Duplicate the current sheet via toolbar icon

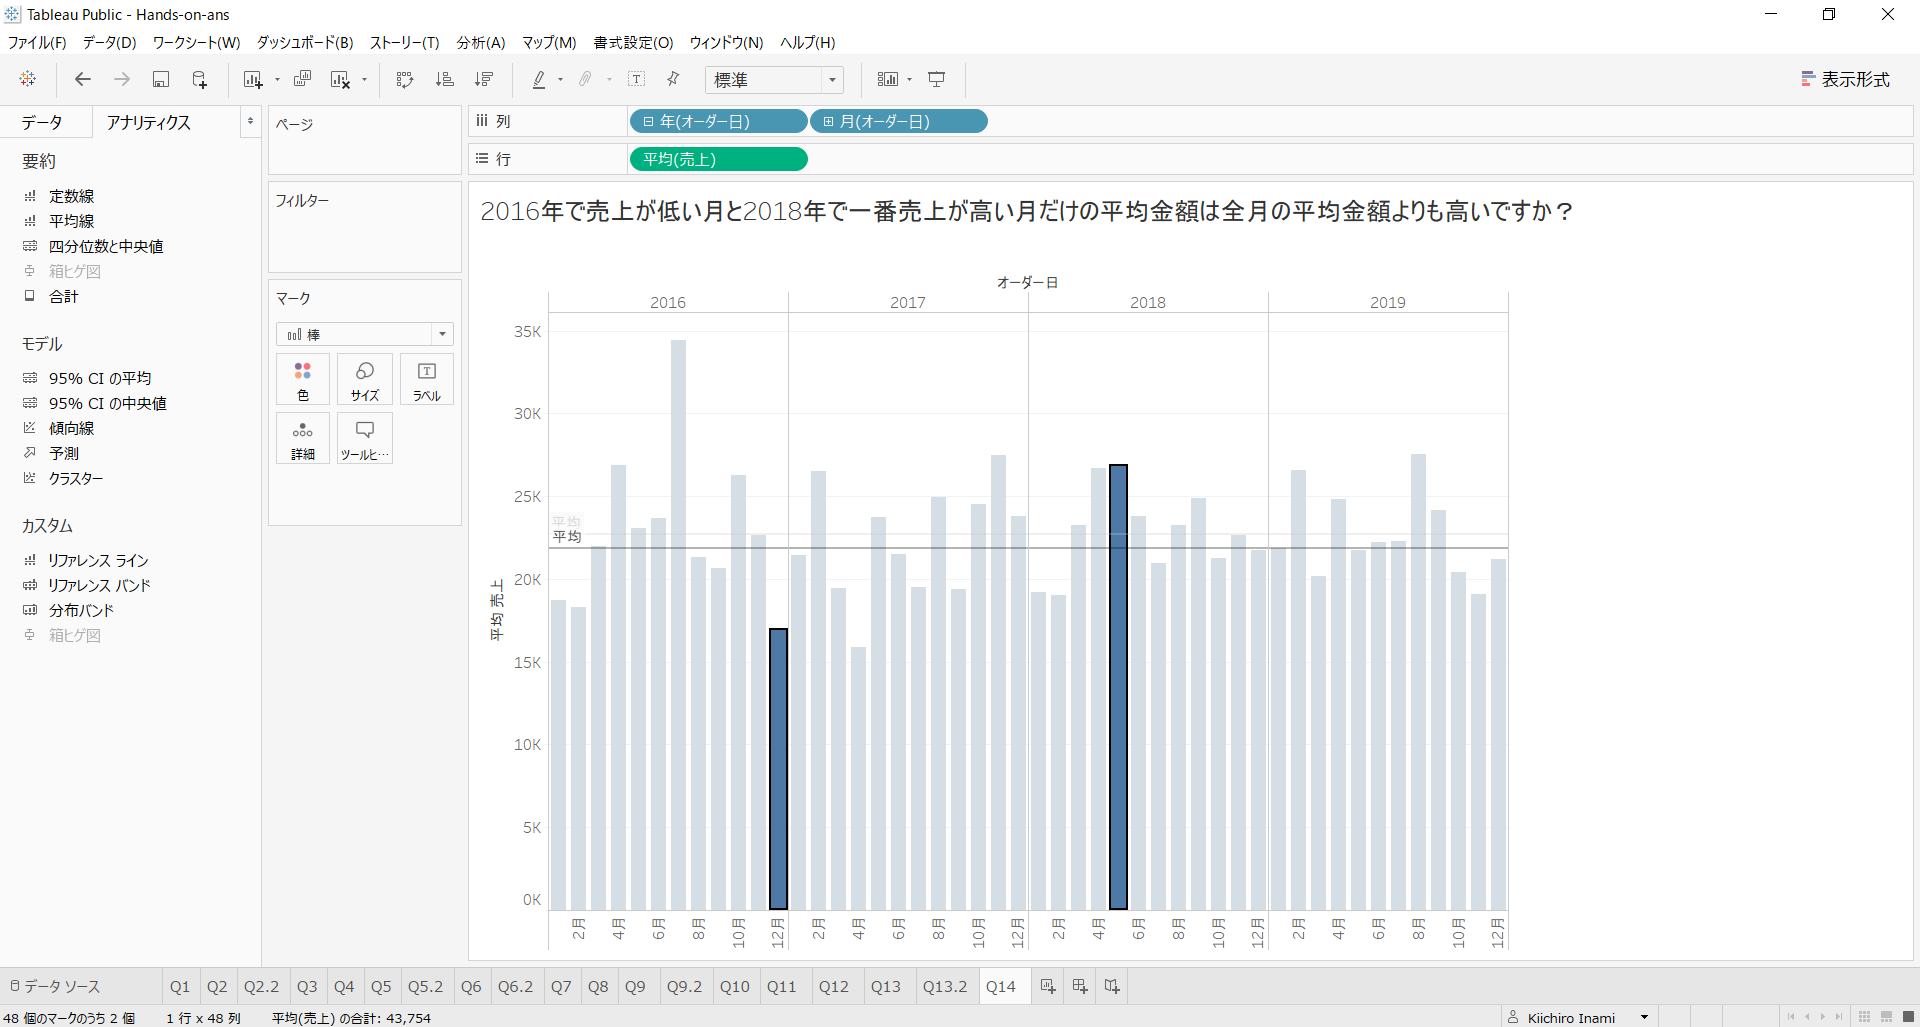[302, 79]
